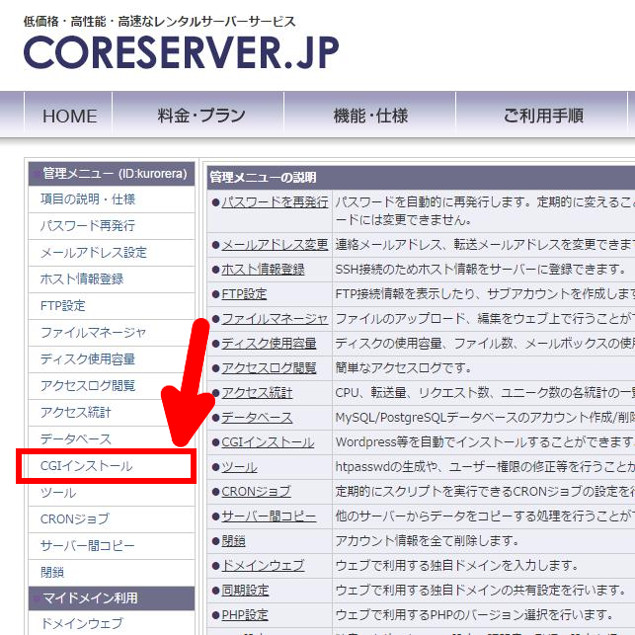Click the ドメインウェブ table link
This screenshot has width=635, height=635.
(x=263, y=565)
